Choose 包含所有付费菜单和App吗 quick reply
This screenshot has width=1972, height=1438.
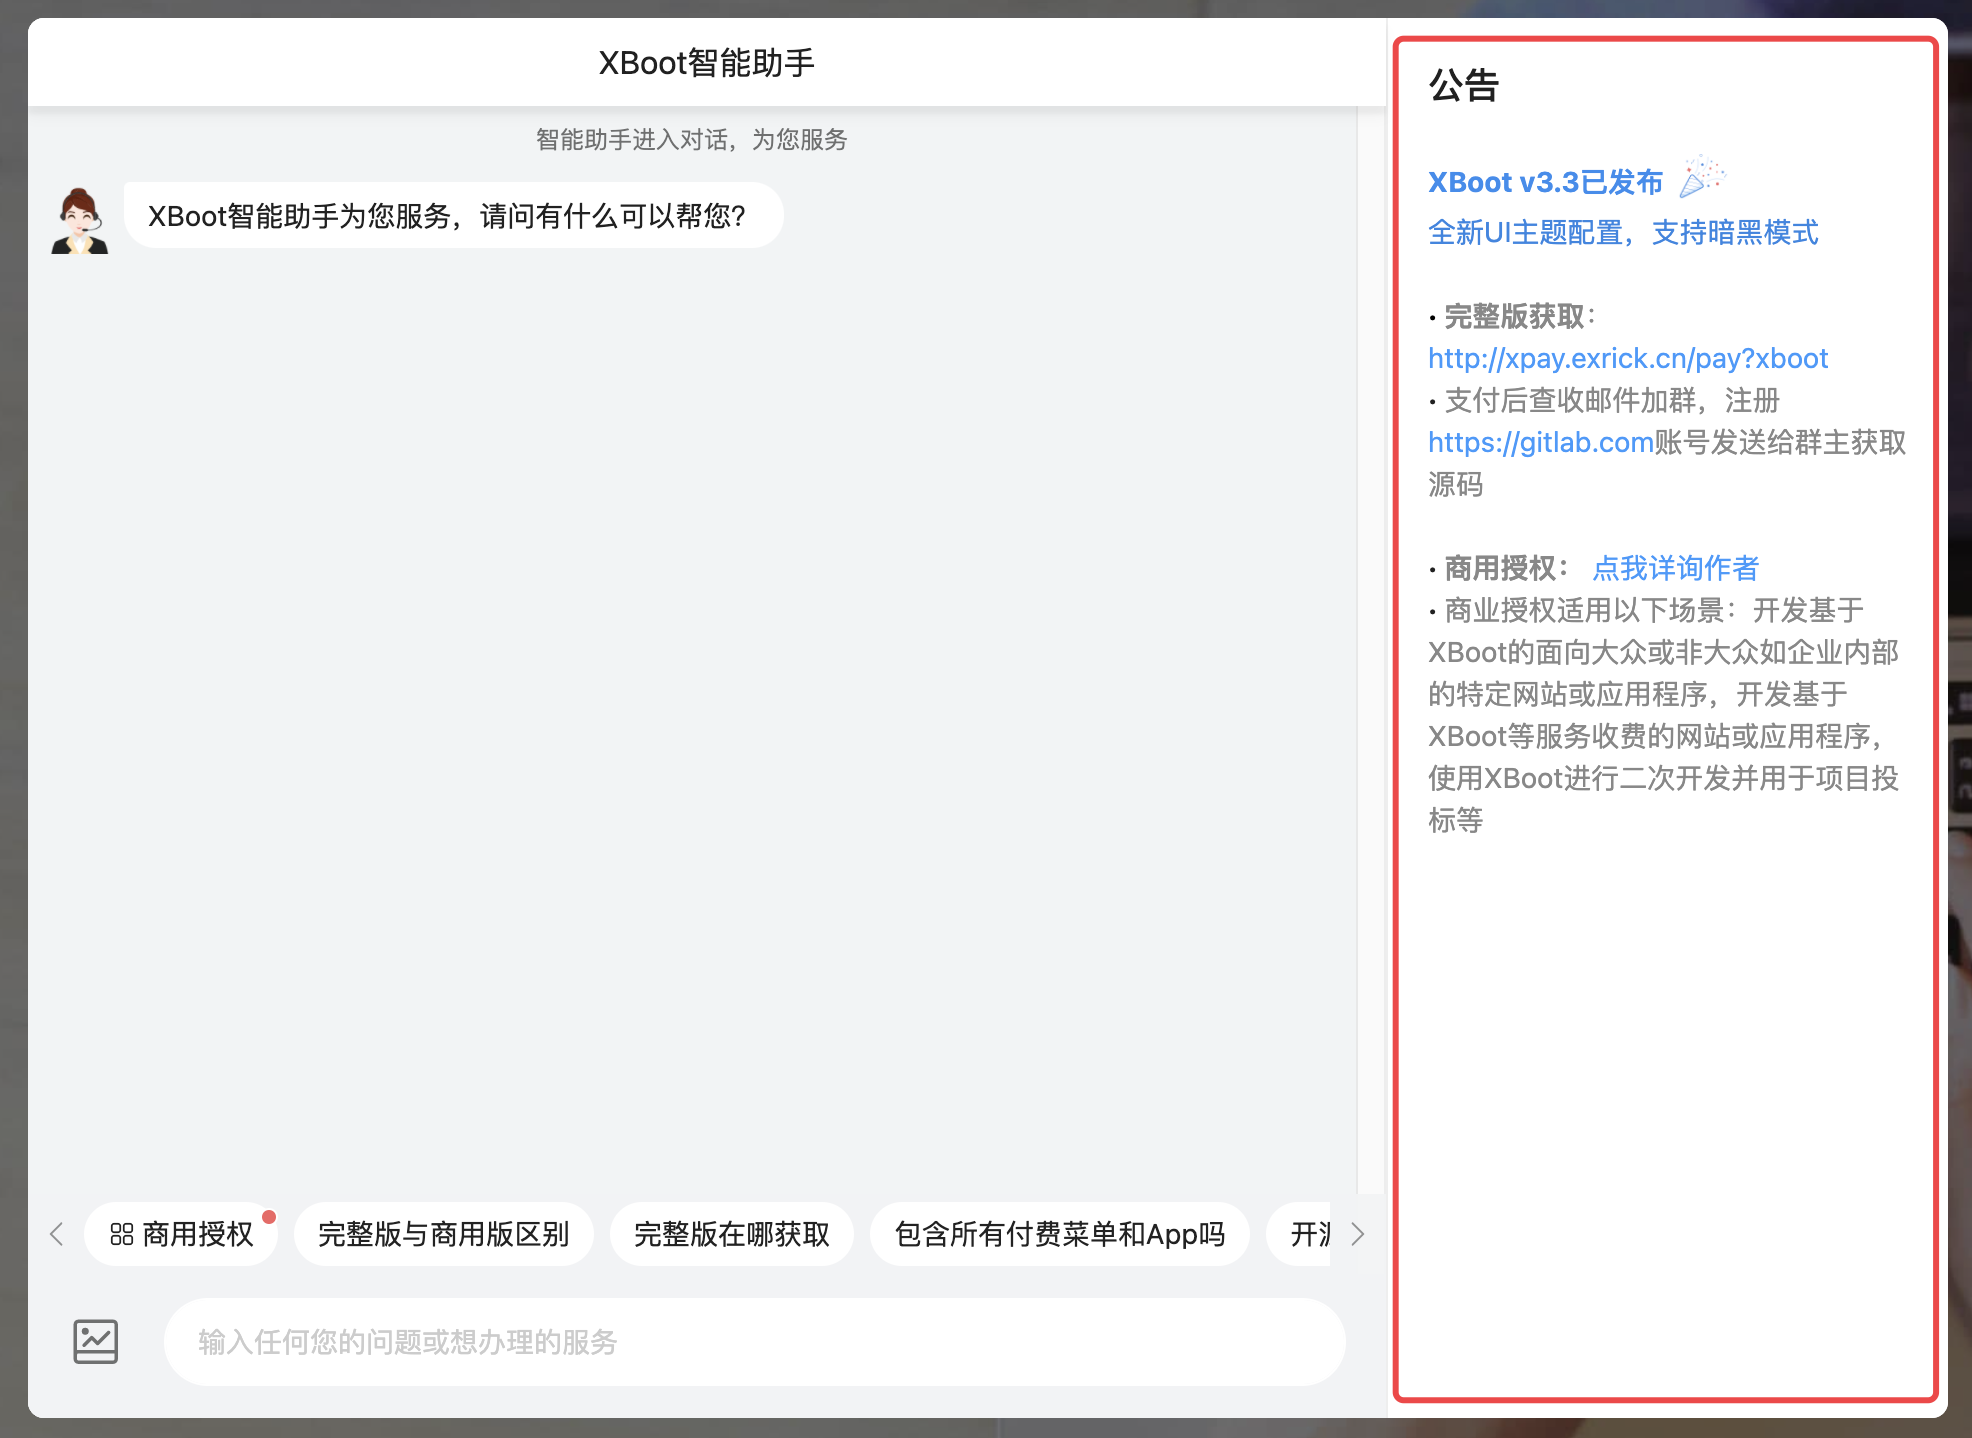[x=1060, y=1234]
